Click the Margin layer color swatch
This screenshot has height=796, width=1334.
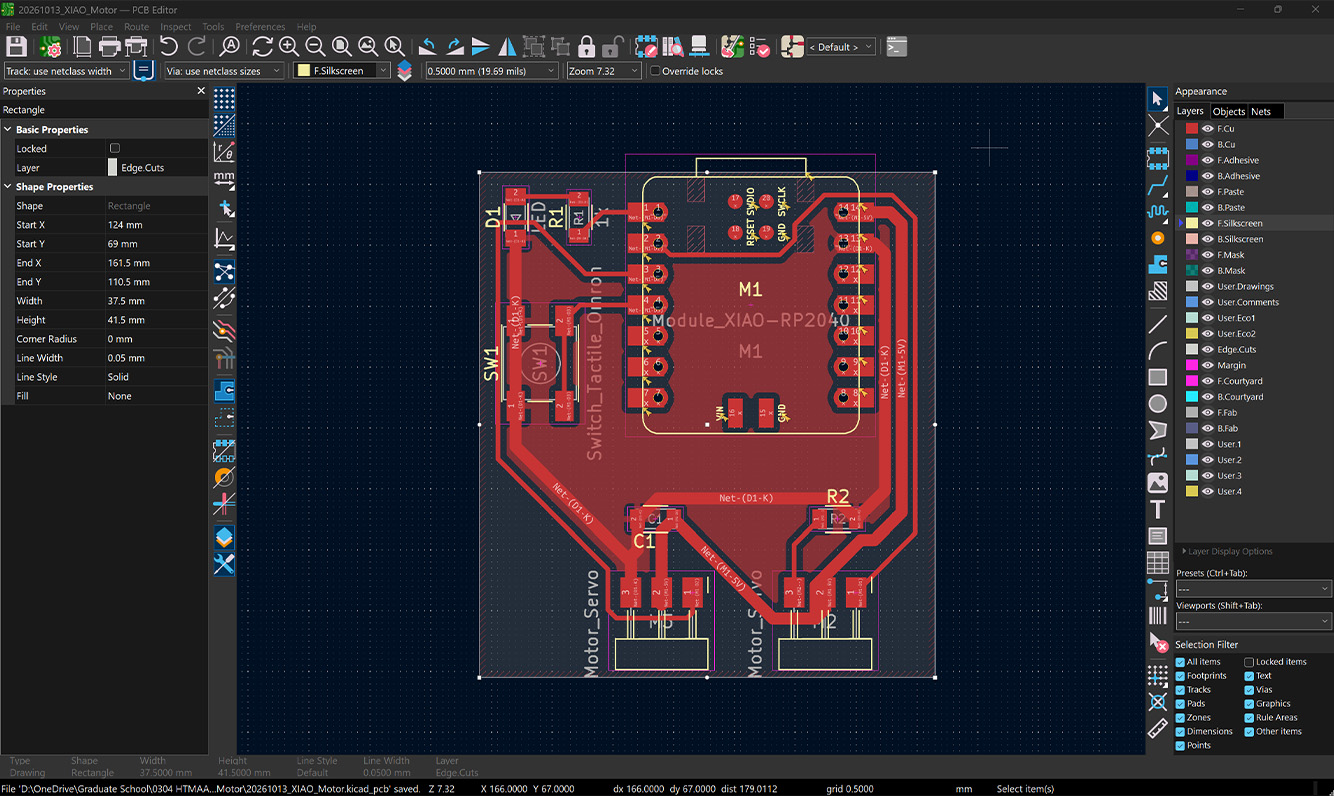tap(1191, 366)
